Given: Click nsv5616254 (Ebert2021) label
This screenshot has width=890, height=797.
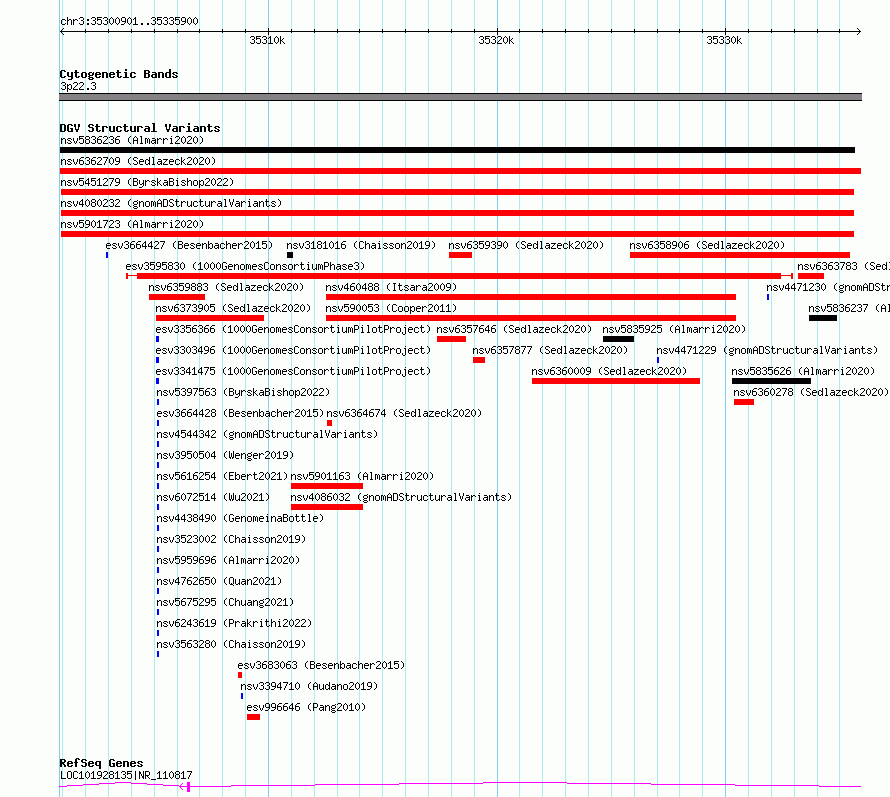Looking at the screenshot, I should click(222, 476).
